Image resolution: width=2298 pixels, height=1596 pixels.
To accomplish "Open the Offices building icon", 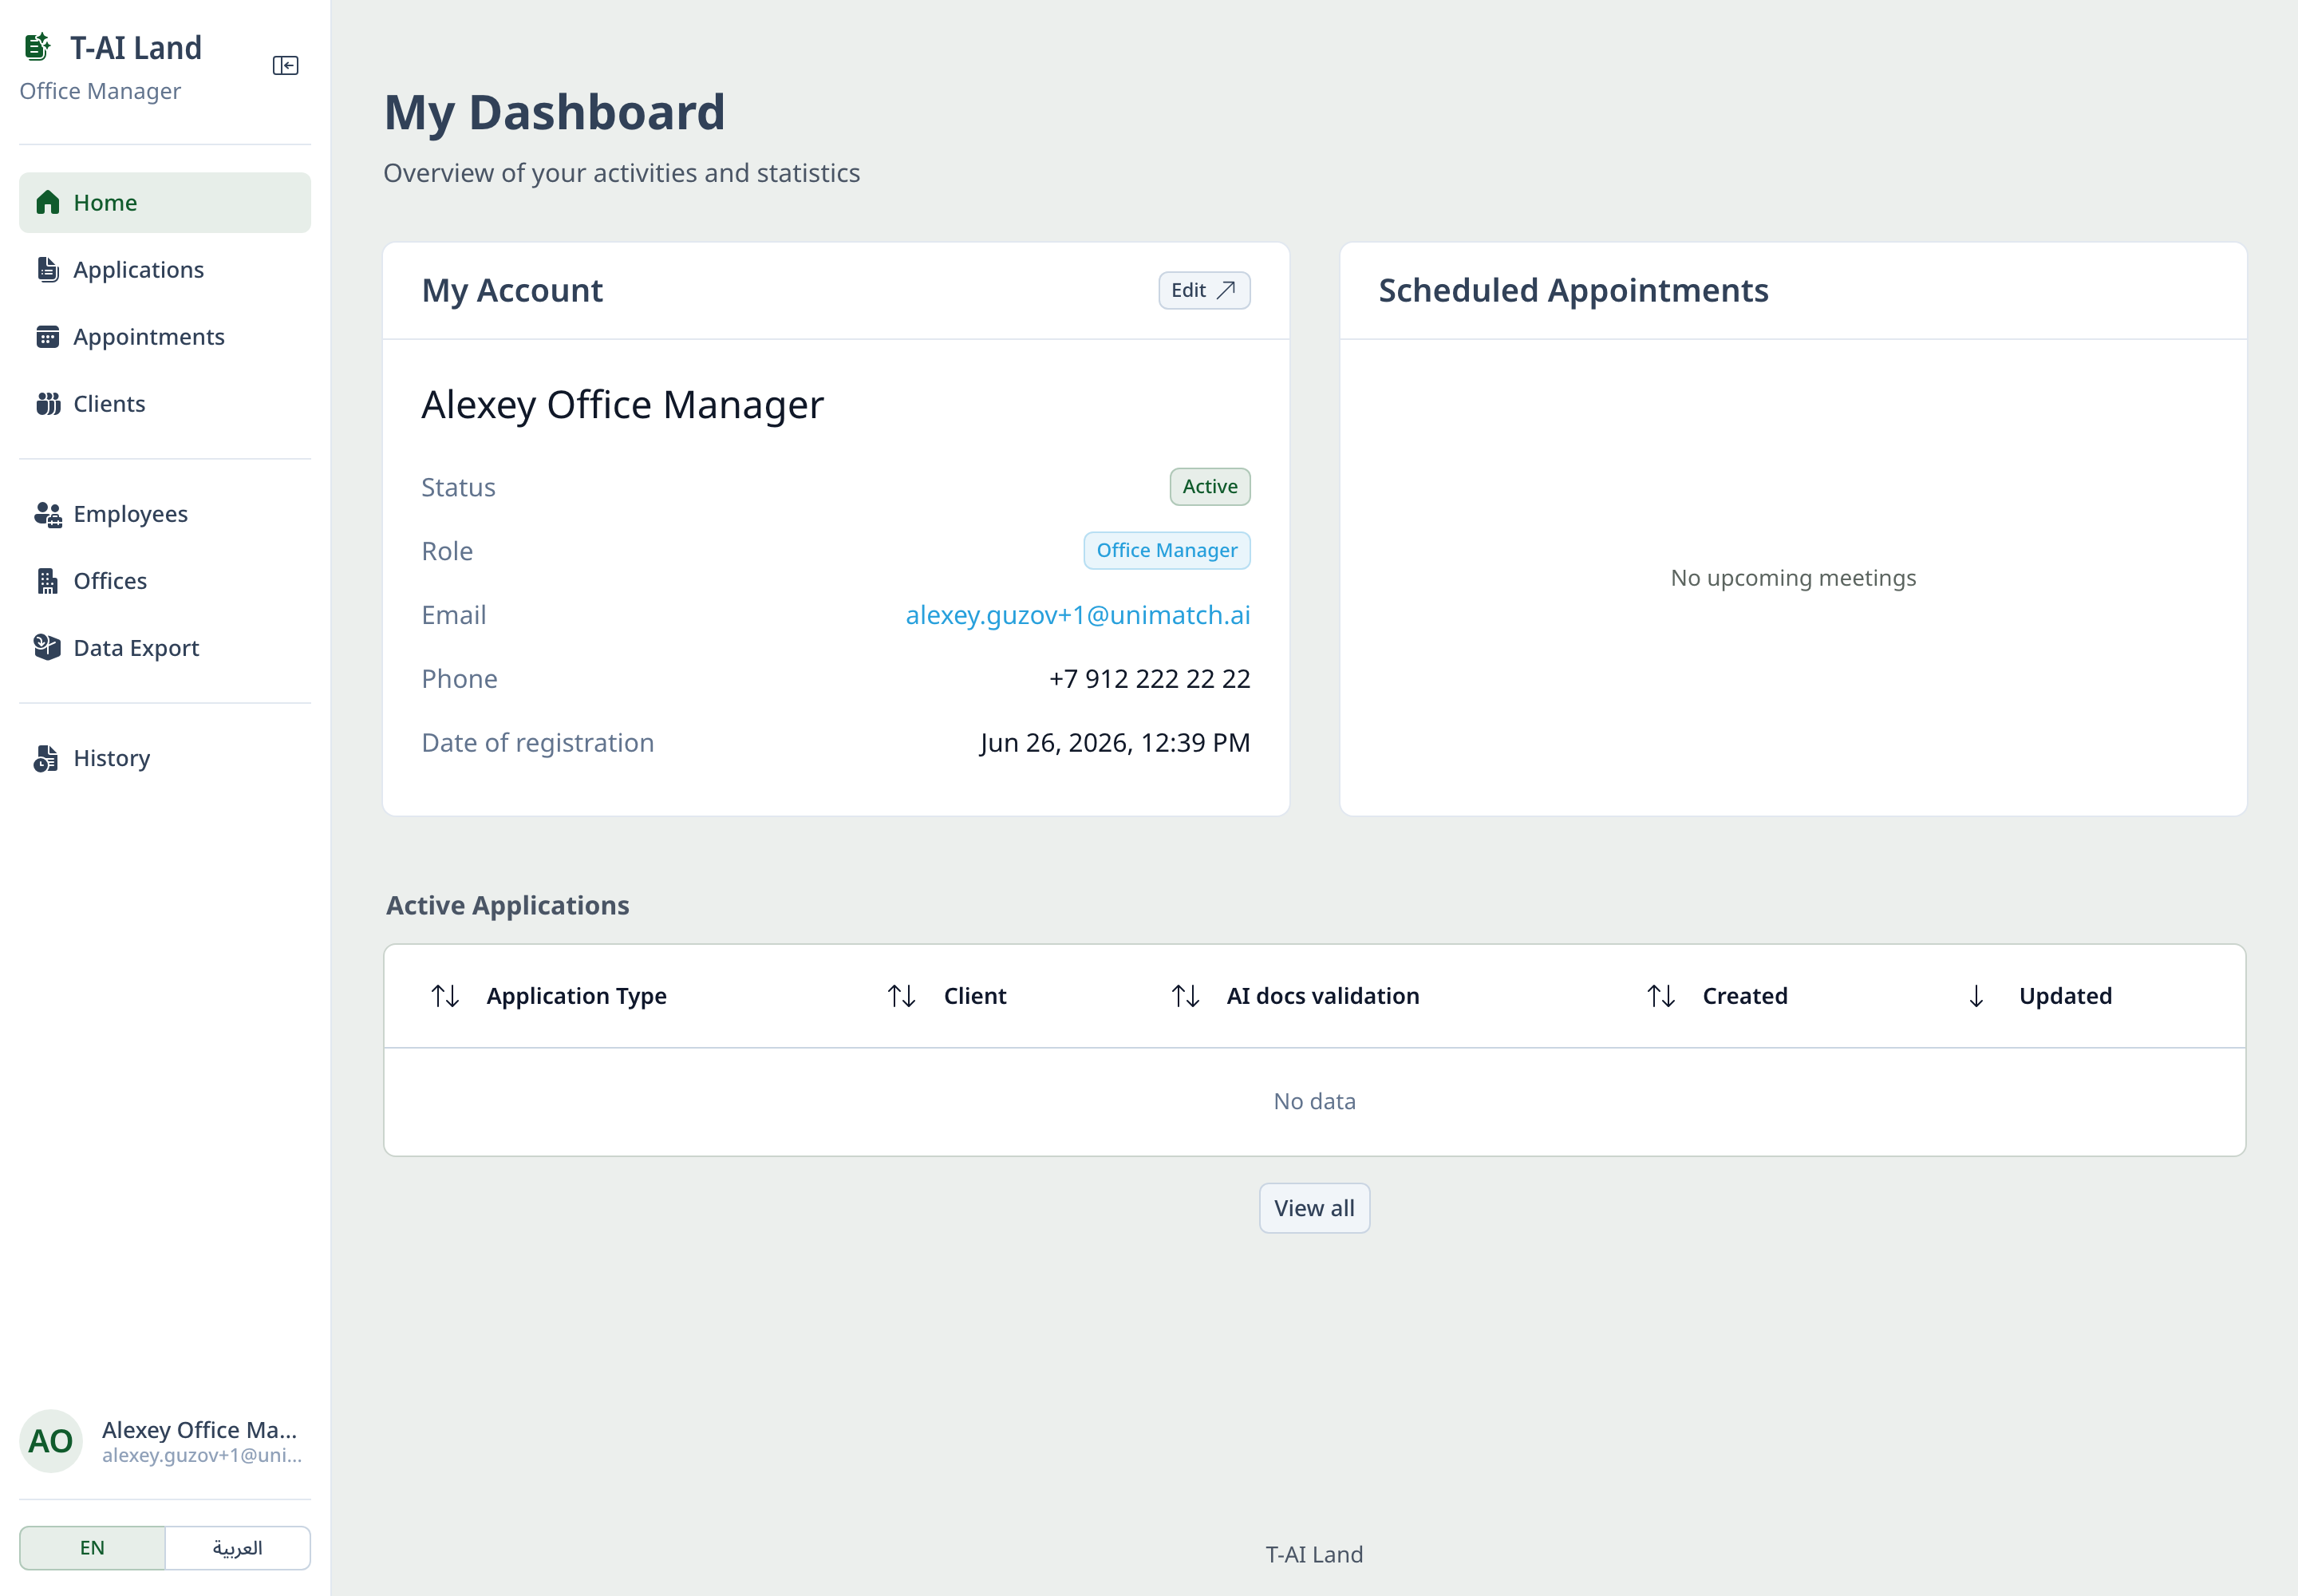I will [x=47, y=581].
